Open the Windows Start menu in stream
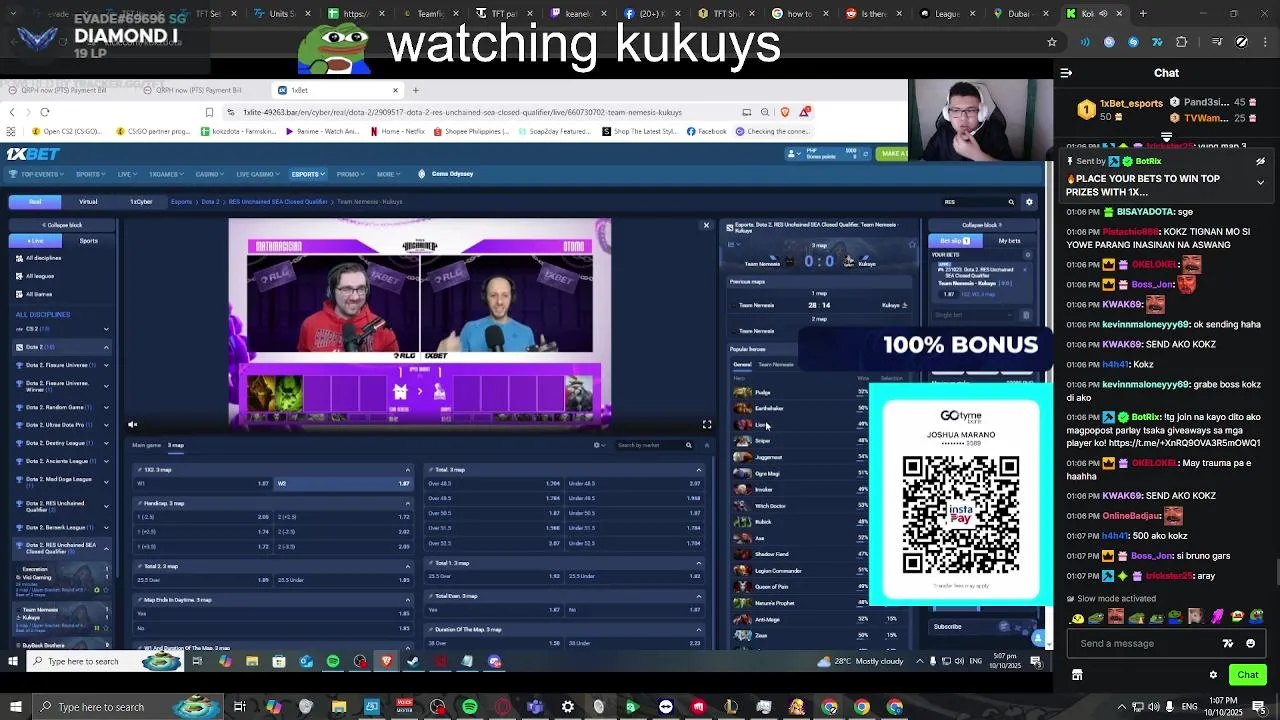 (x=14, y=661)
